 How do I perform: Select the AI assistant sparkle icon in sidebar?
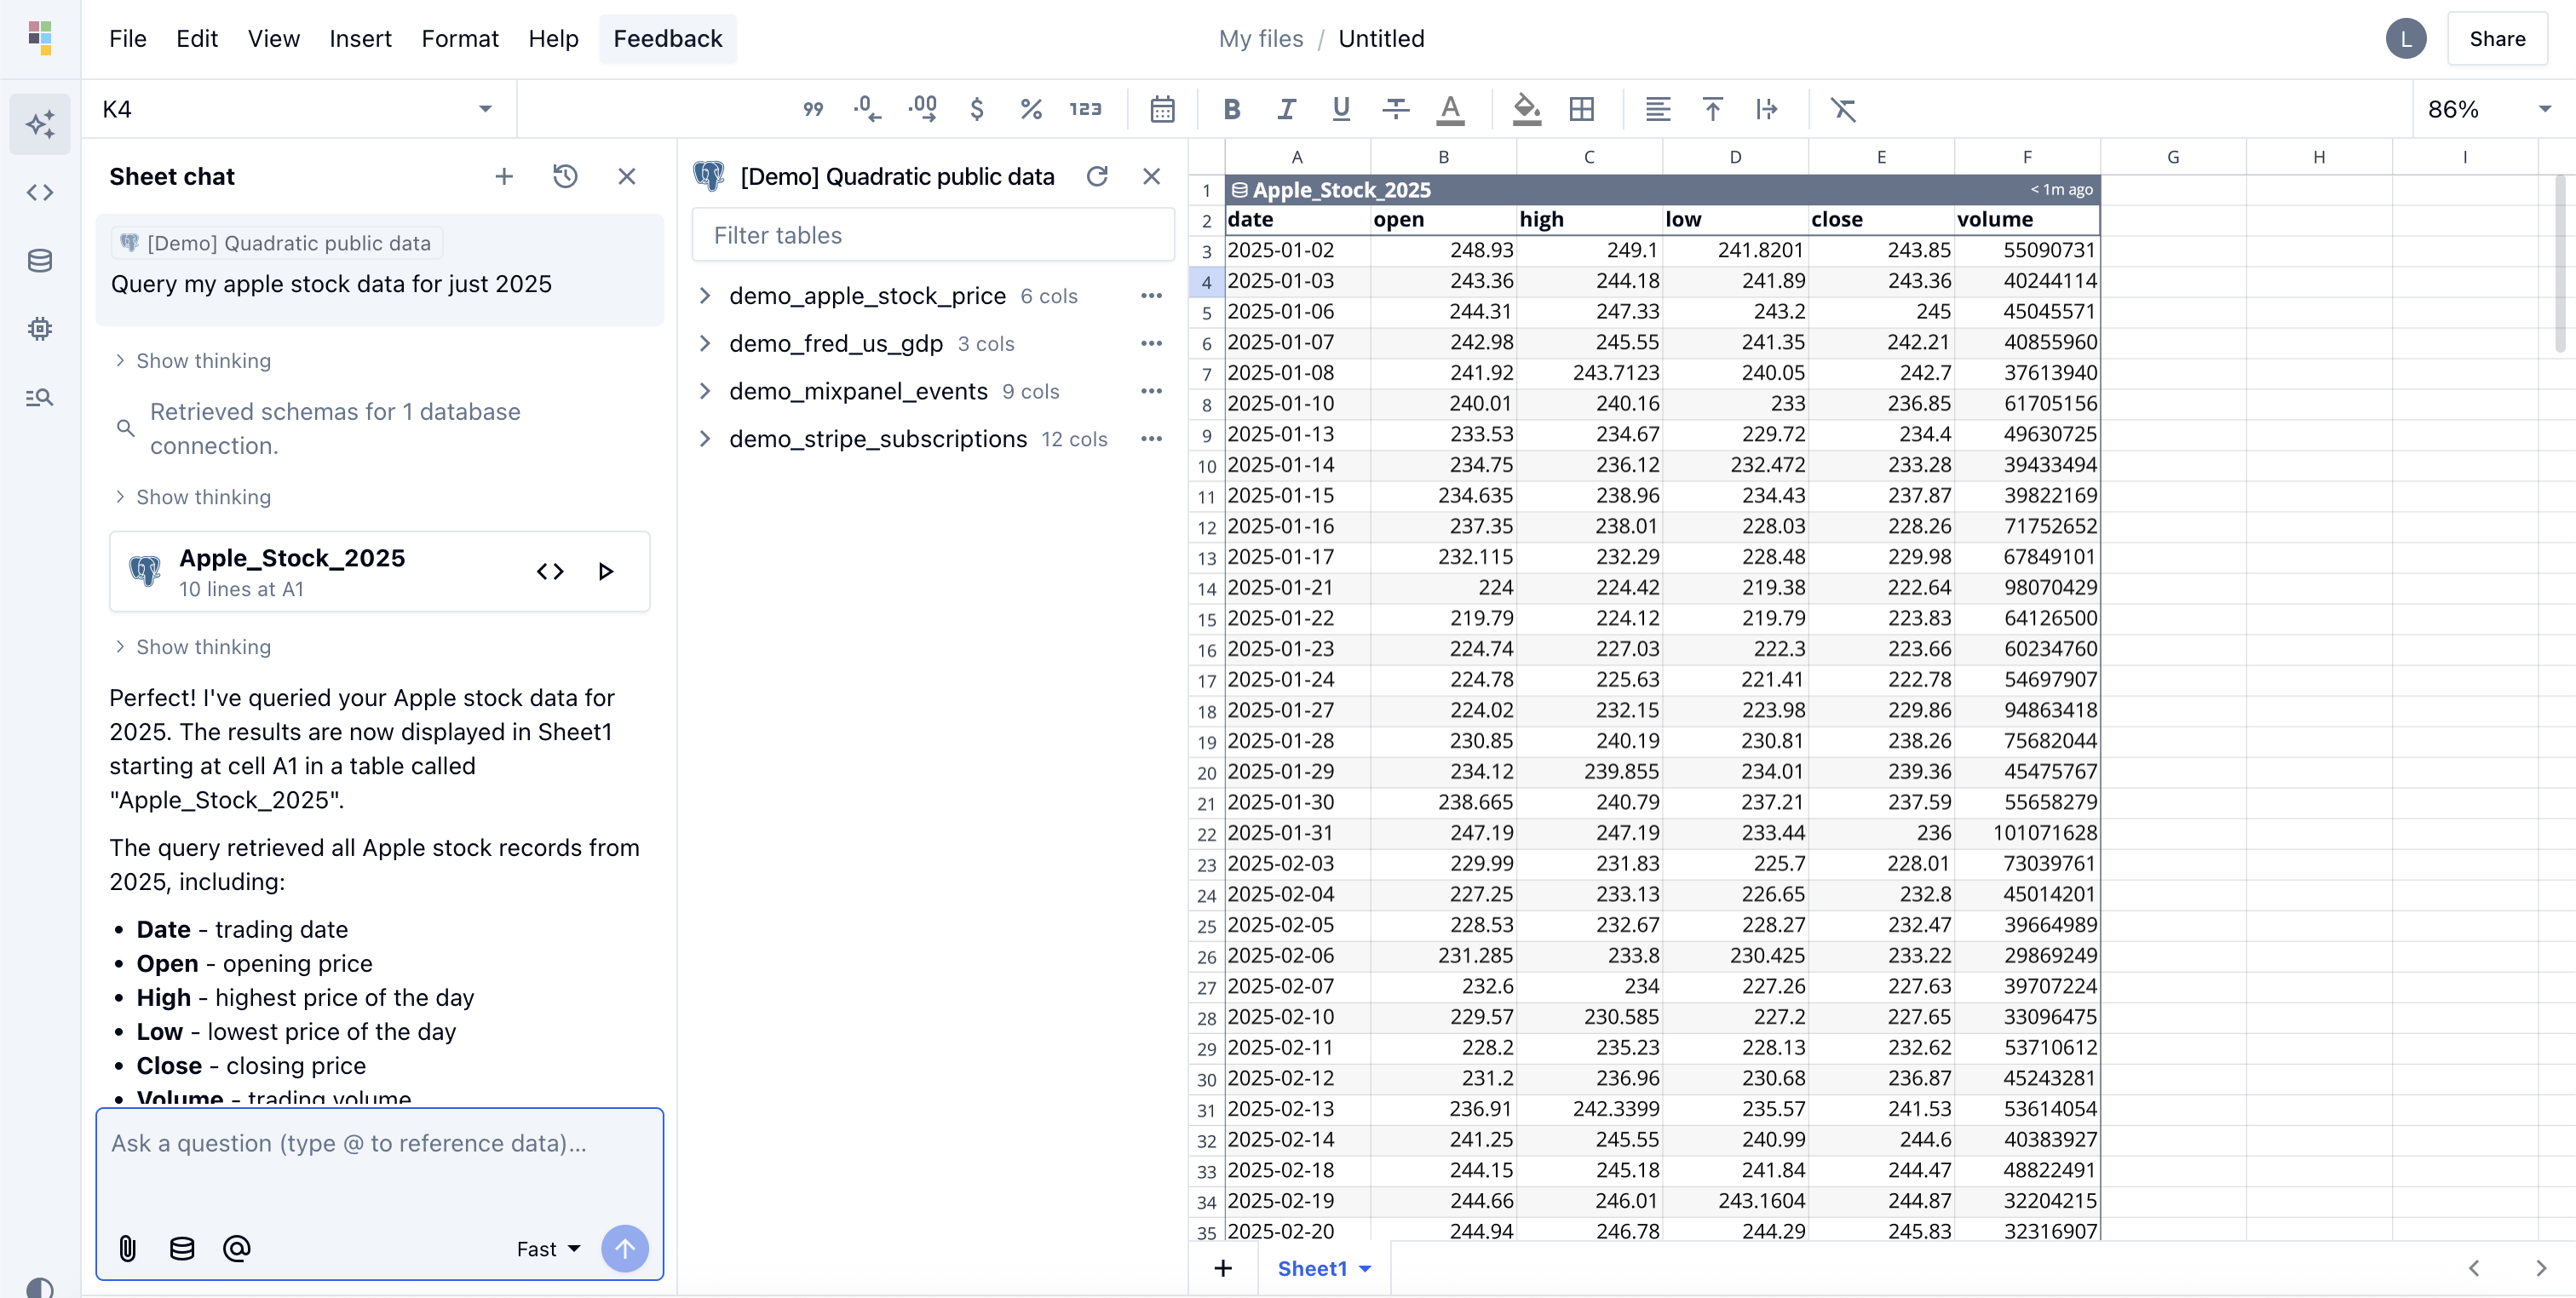(x=39, y=123)
